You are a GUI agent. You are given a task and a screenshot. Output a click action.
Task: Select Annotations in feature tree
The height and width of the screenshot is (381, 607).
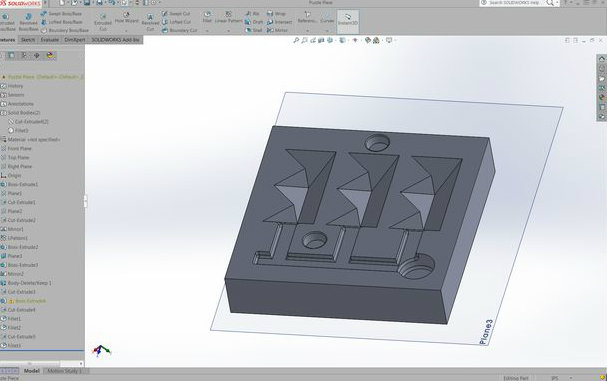point(17,104)
